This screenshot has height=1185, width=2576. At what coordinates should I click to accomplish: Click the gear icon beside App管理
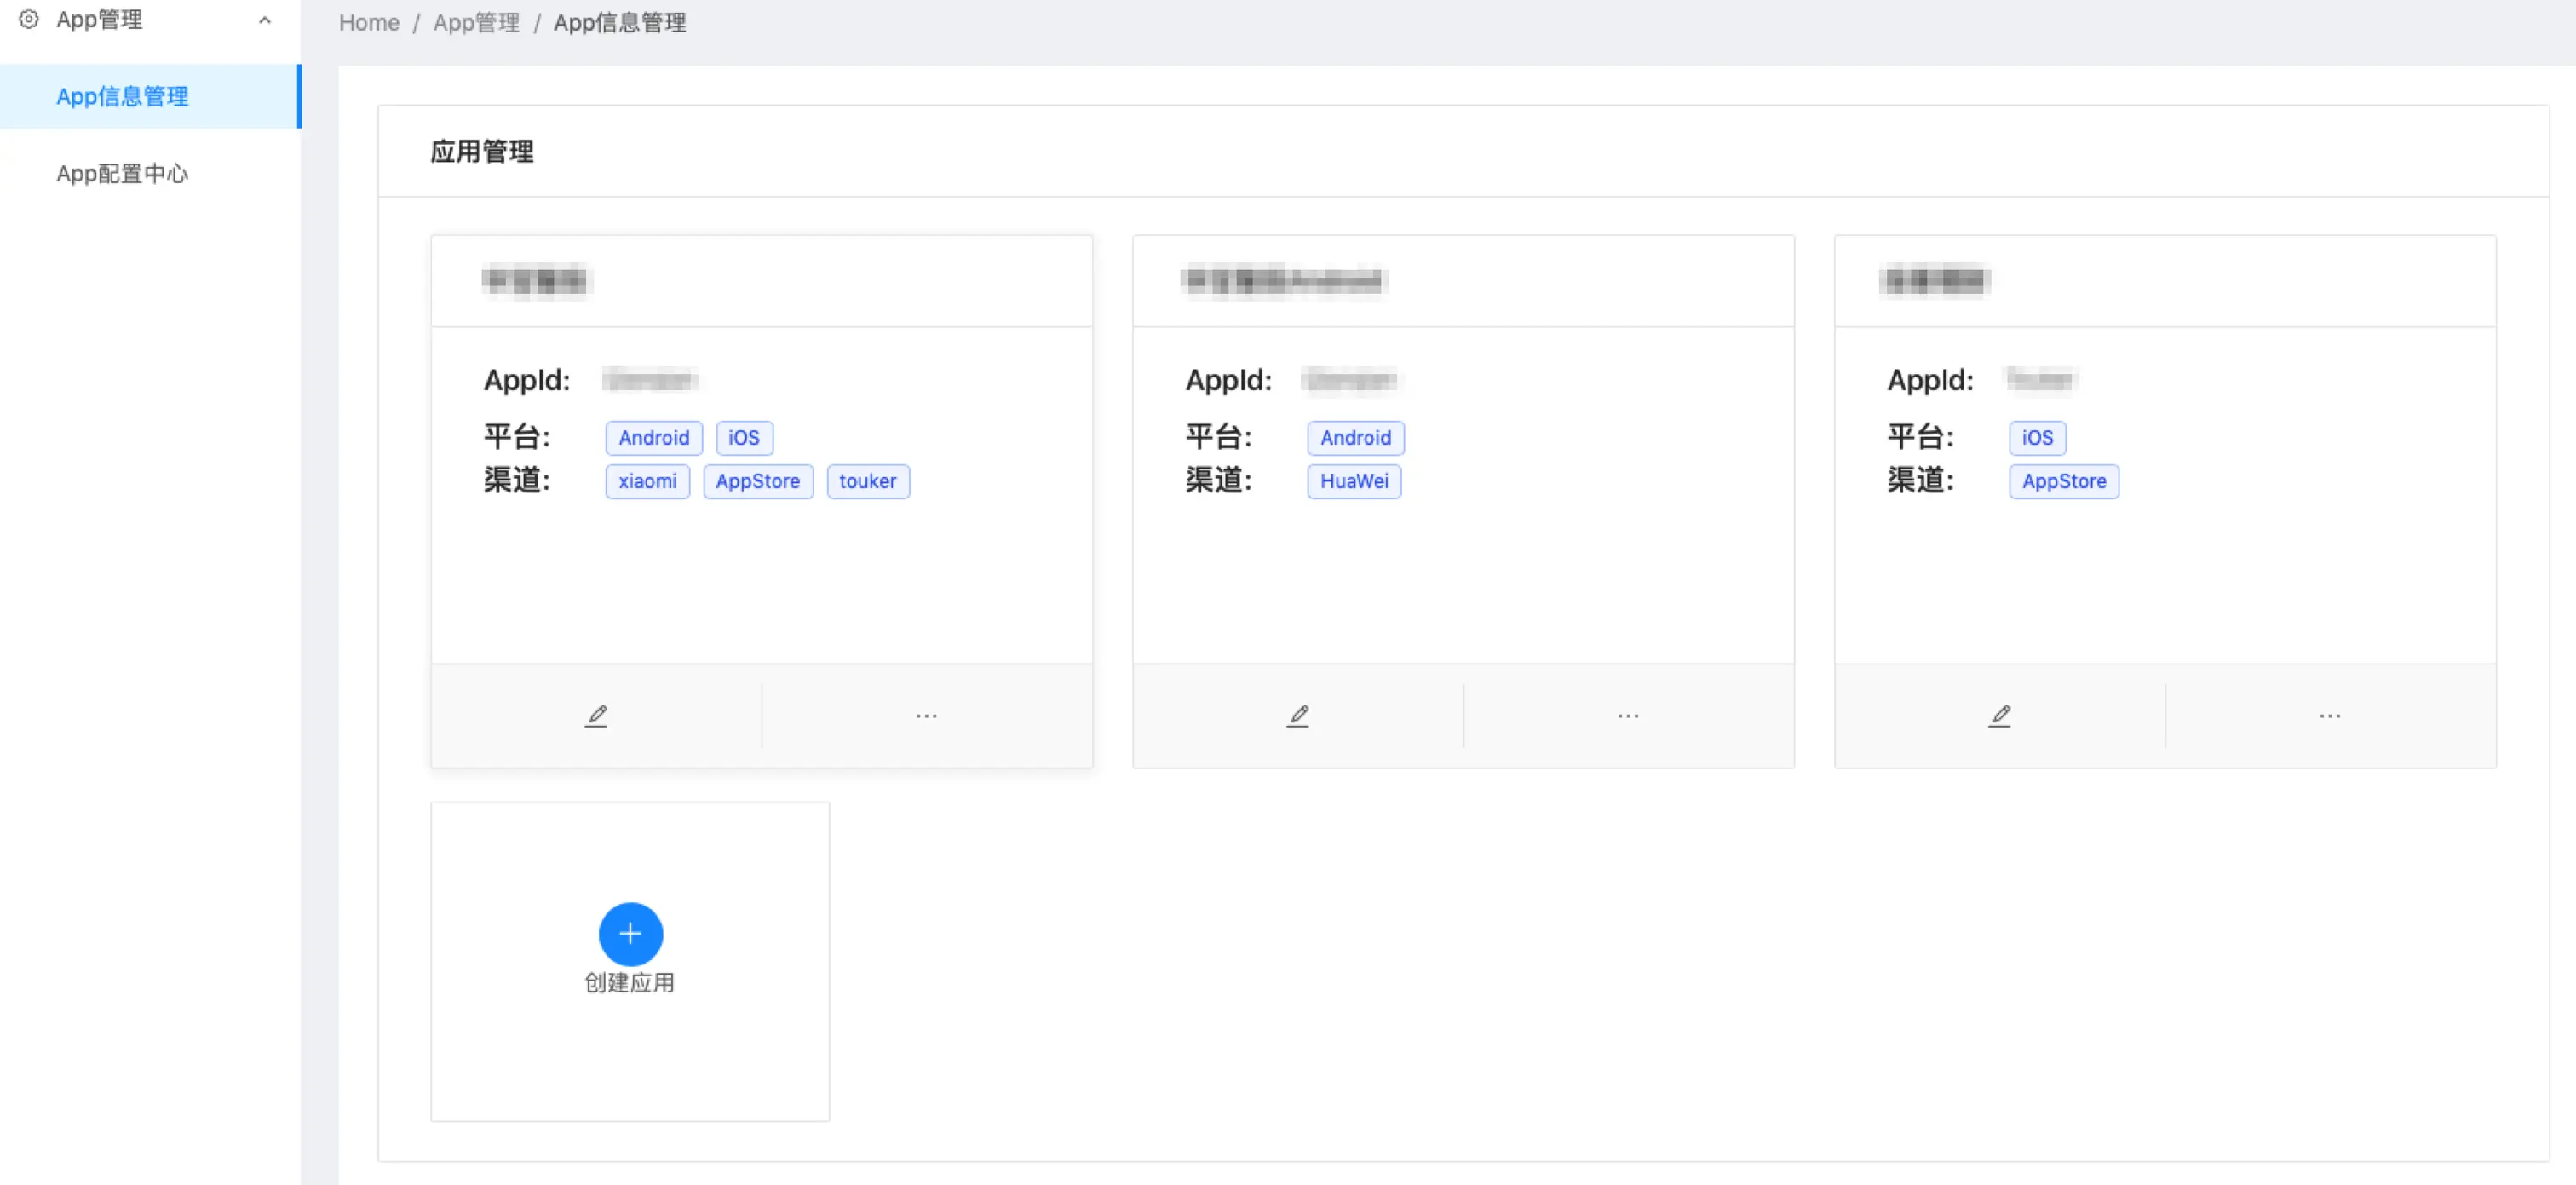[29, 19]
